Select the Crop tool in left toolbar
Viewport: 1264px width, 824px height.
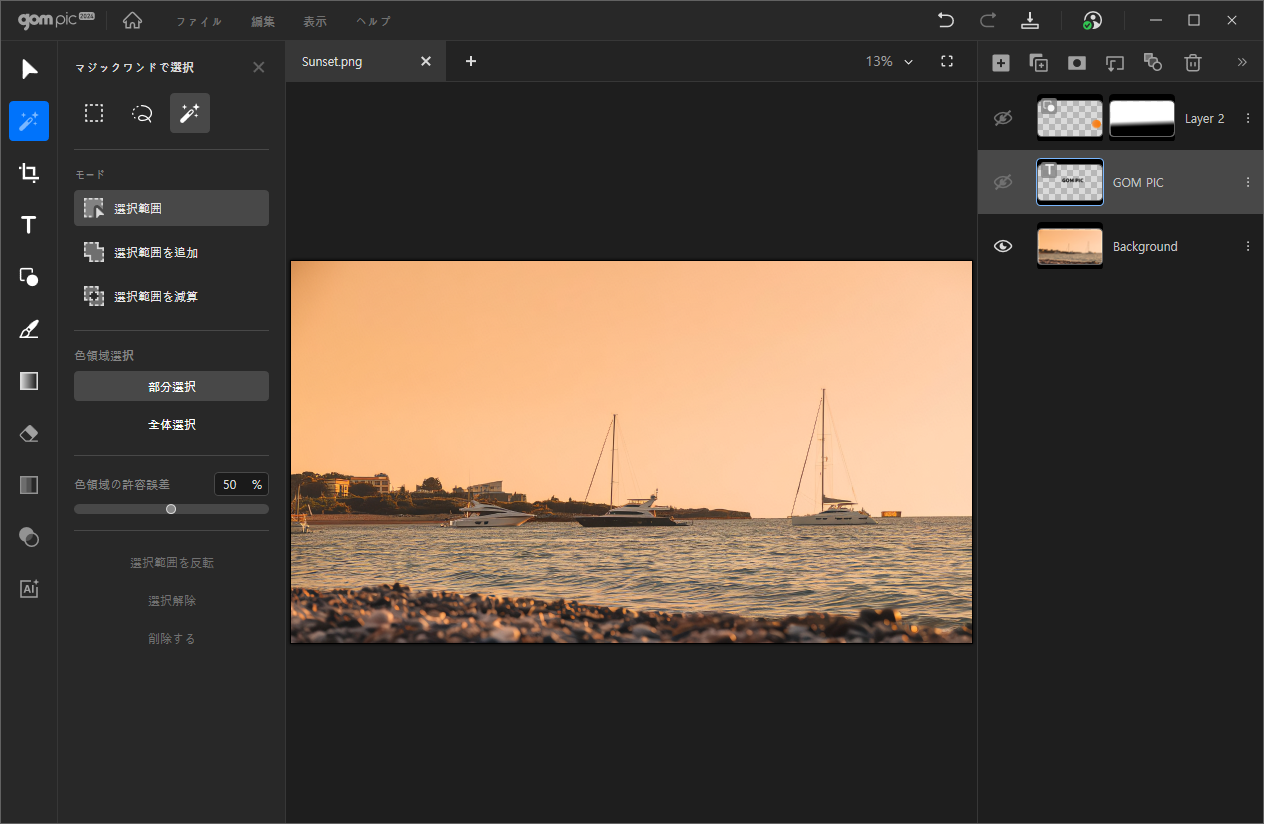29,173
